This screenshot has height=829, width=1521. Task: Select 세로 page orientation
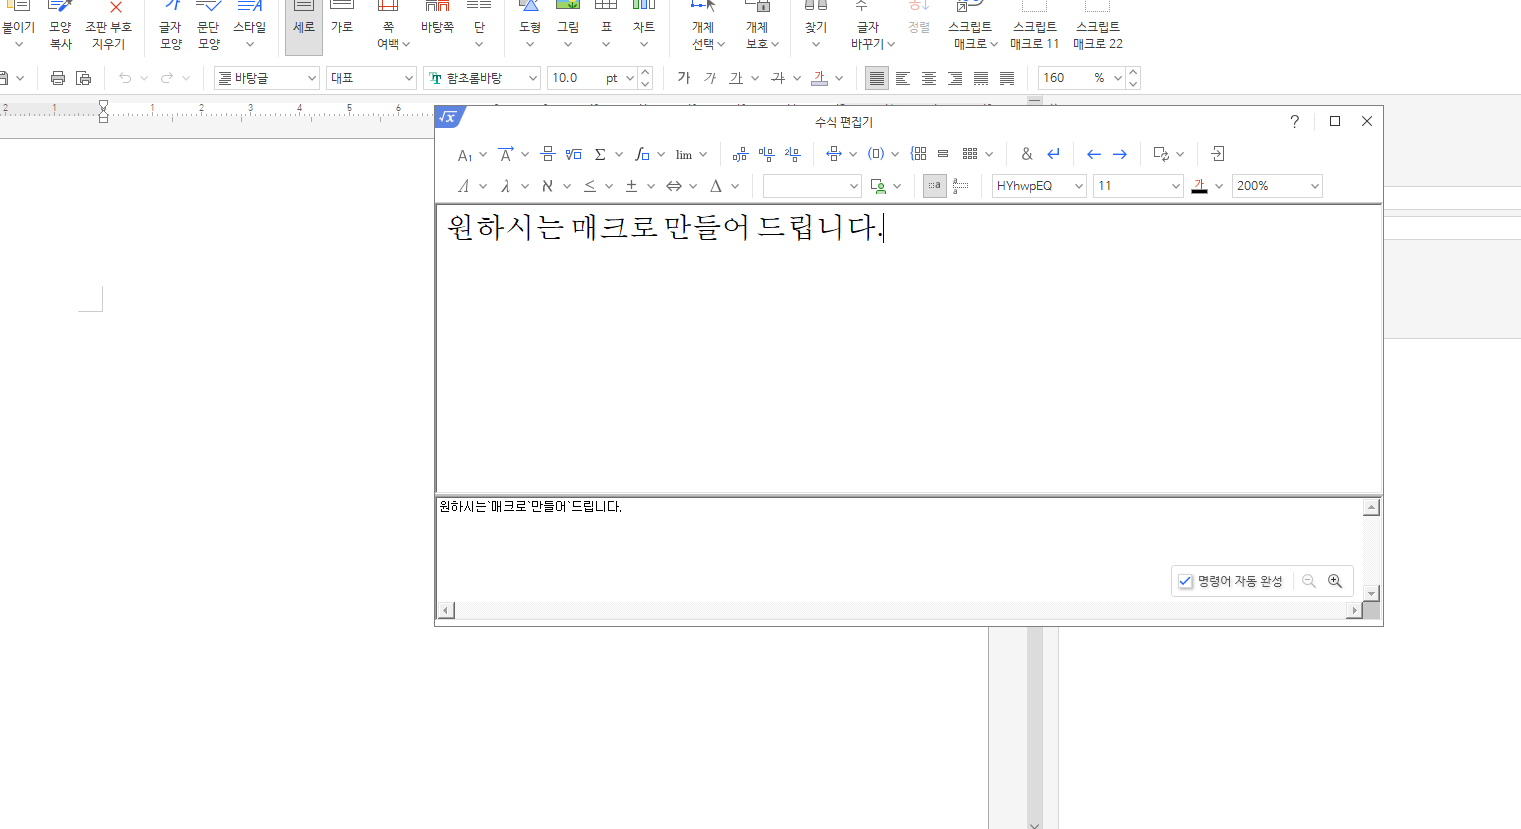click(304, 27)
